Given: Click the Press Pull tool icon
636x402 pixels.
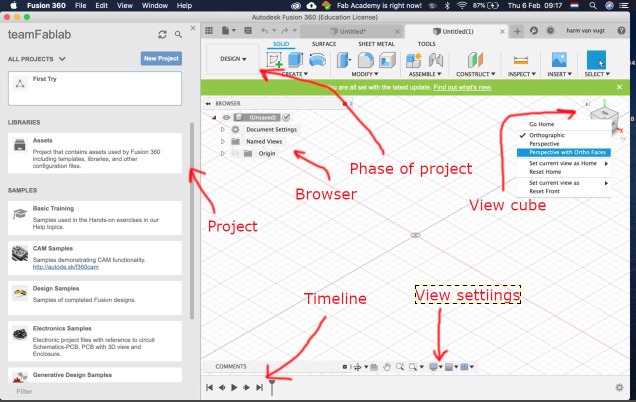Looking at the screenshot, I should tap(344, 60).
